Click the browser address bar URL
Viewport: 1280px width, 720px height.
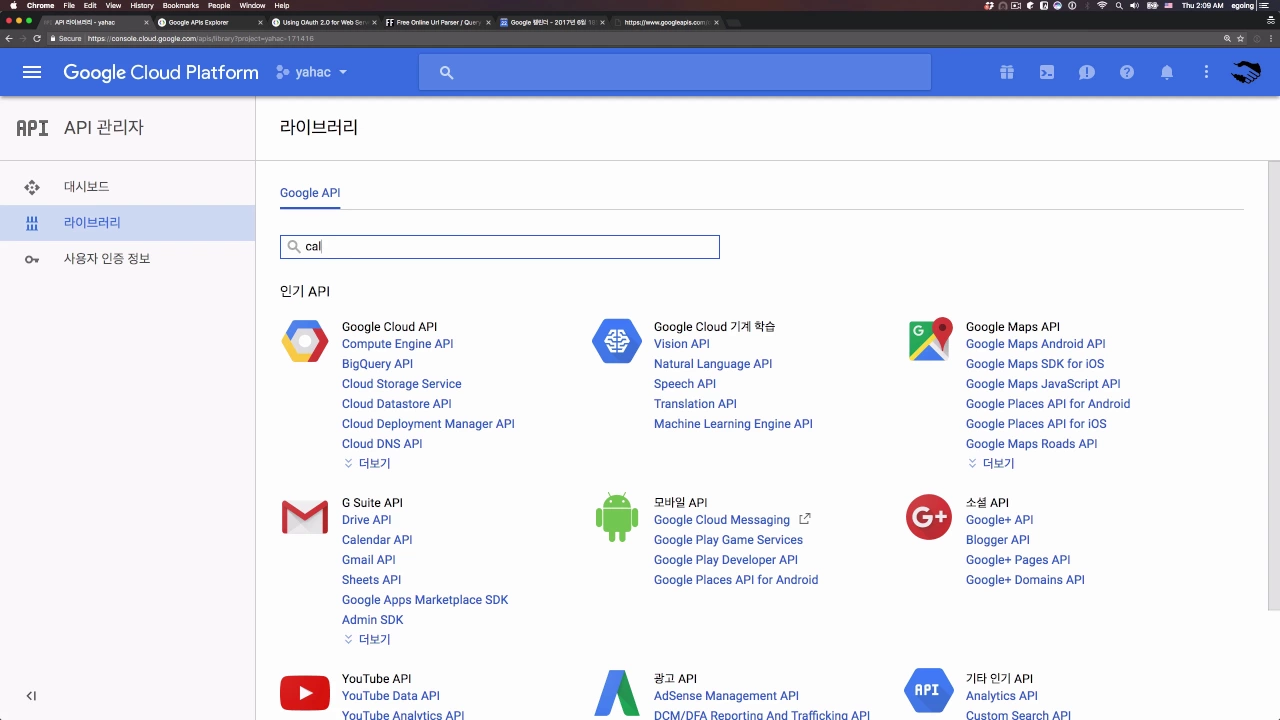point(200,38)
